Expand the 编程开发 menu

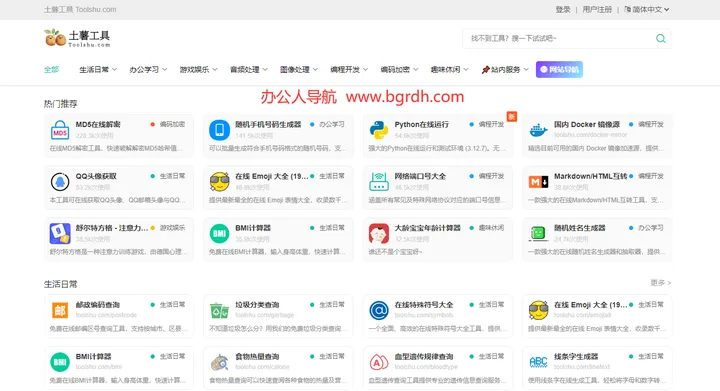click(x=349, y=70)
